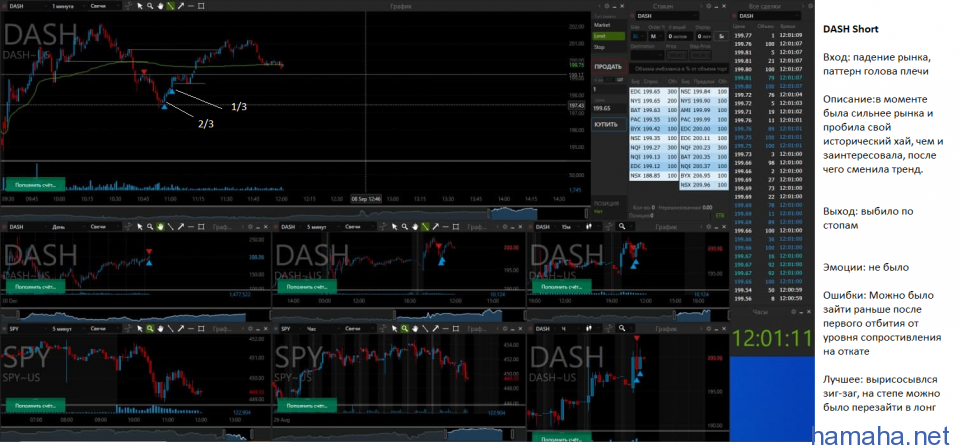Toggle the green trend line tool in the DASH 1-minute chart
Screen dimensions: 960x447
(170, 6)
